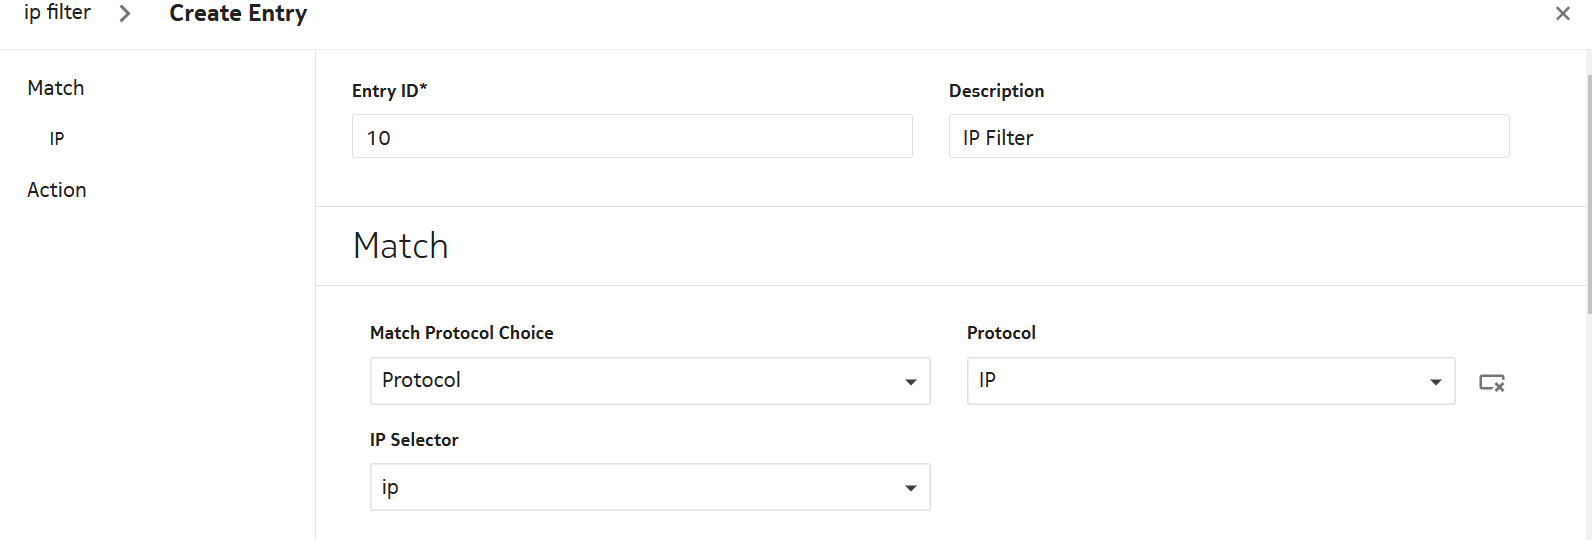
Task: Click the Match Protocol Choice dropdown arrow
Action: [910, 382]
